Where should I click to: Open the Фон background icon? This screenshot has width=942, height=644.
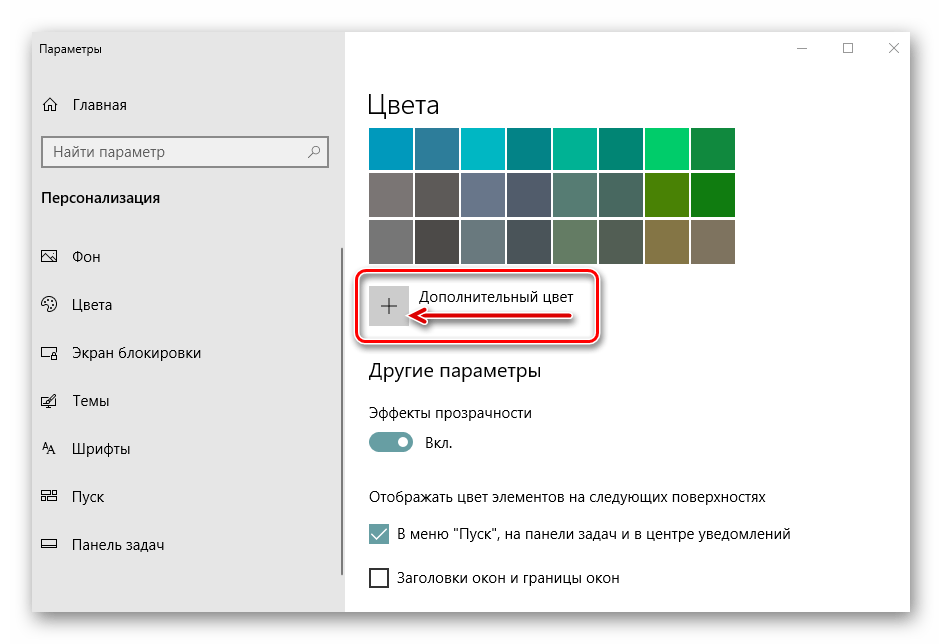click(49, 257)
